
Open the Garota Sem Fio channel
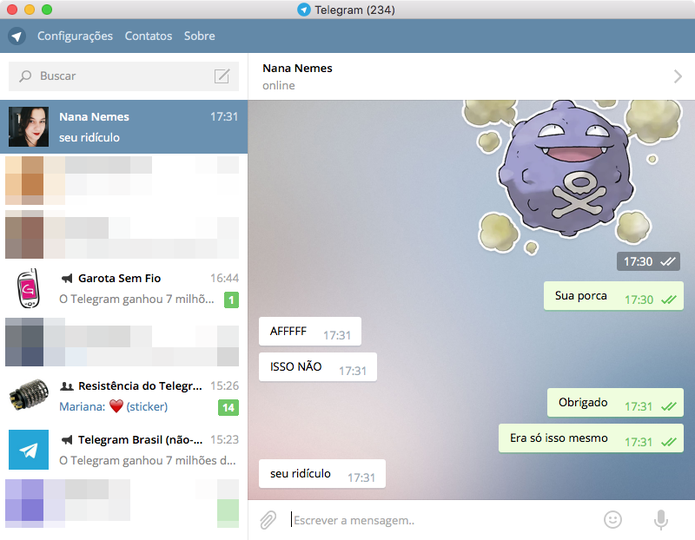(124, 289)
